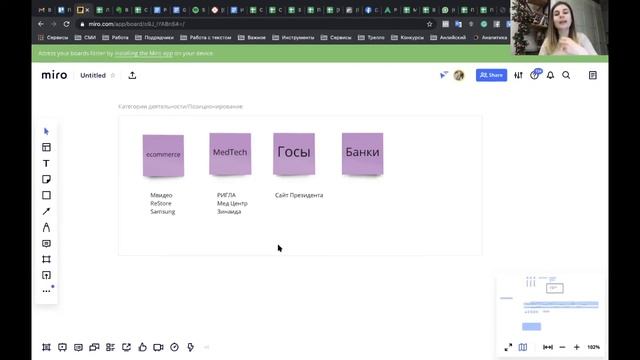Click the minimap preview thumbnail

(551, 304)
